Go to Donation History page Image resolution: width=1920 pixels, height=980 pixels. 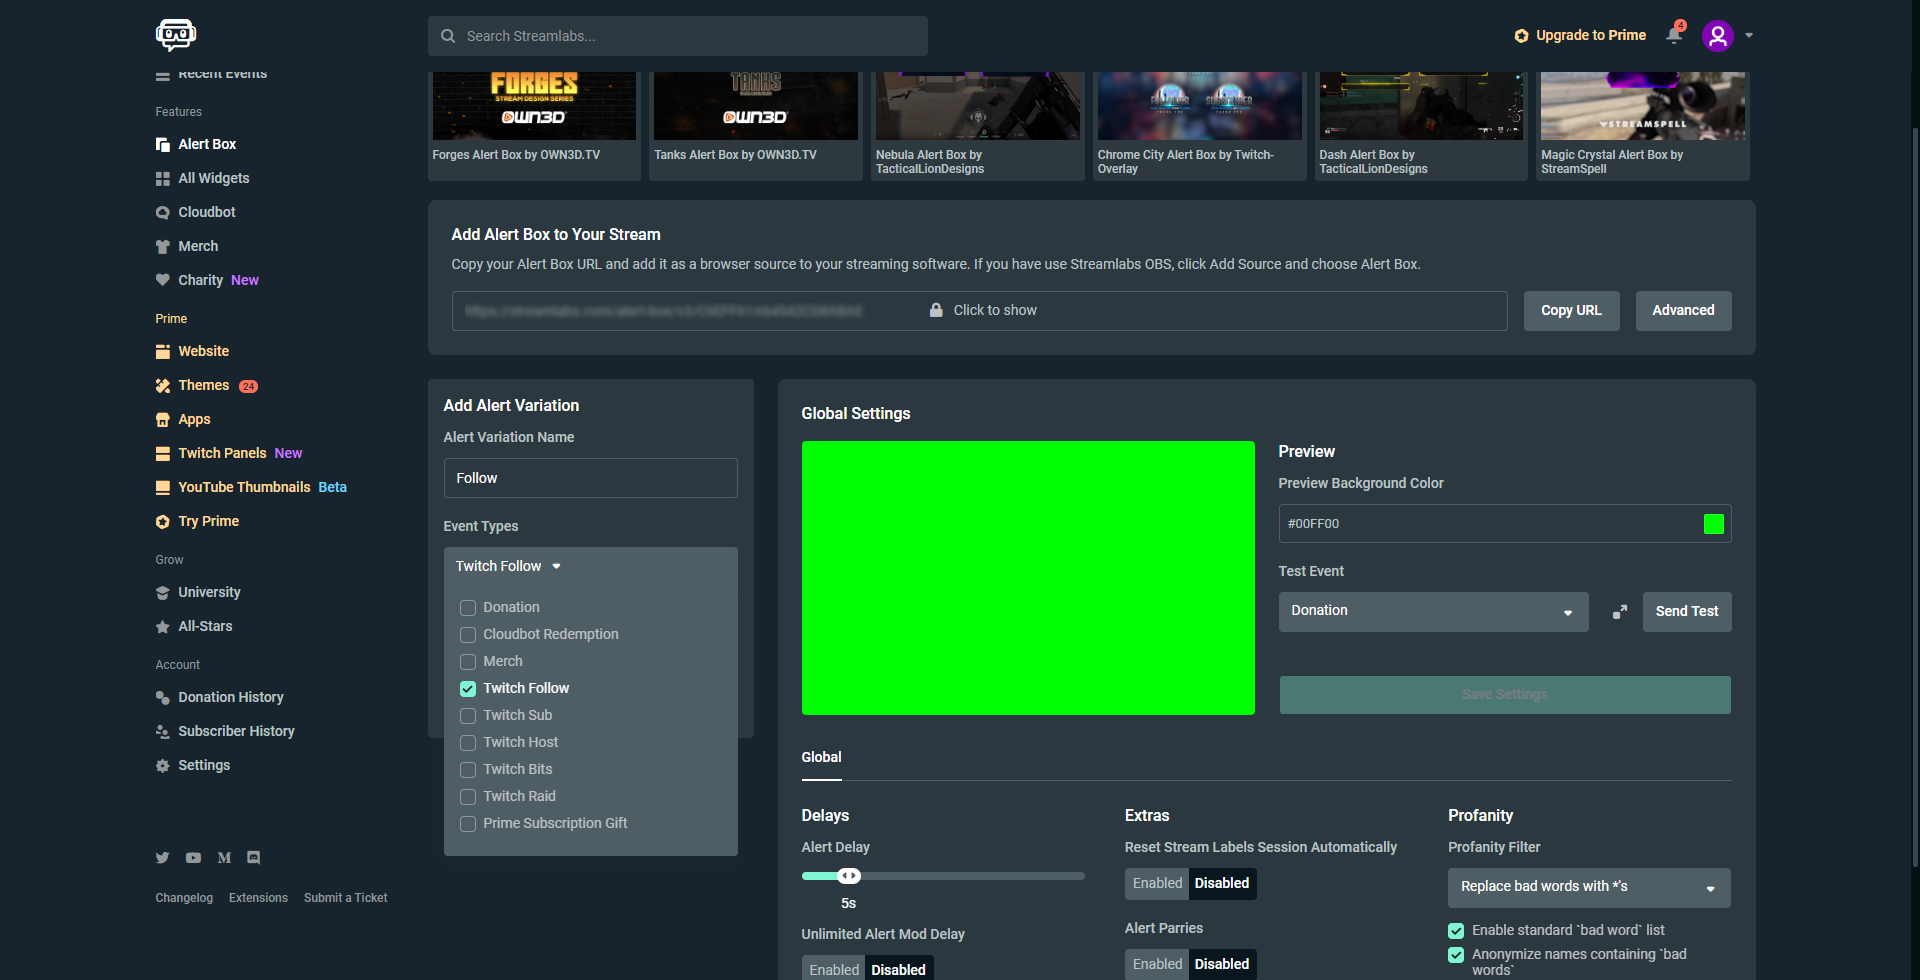231,697
